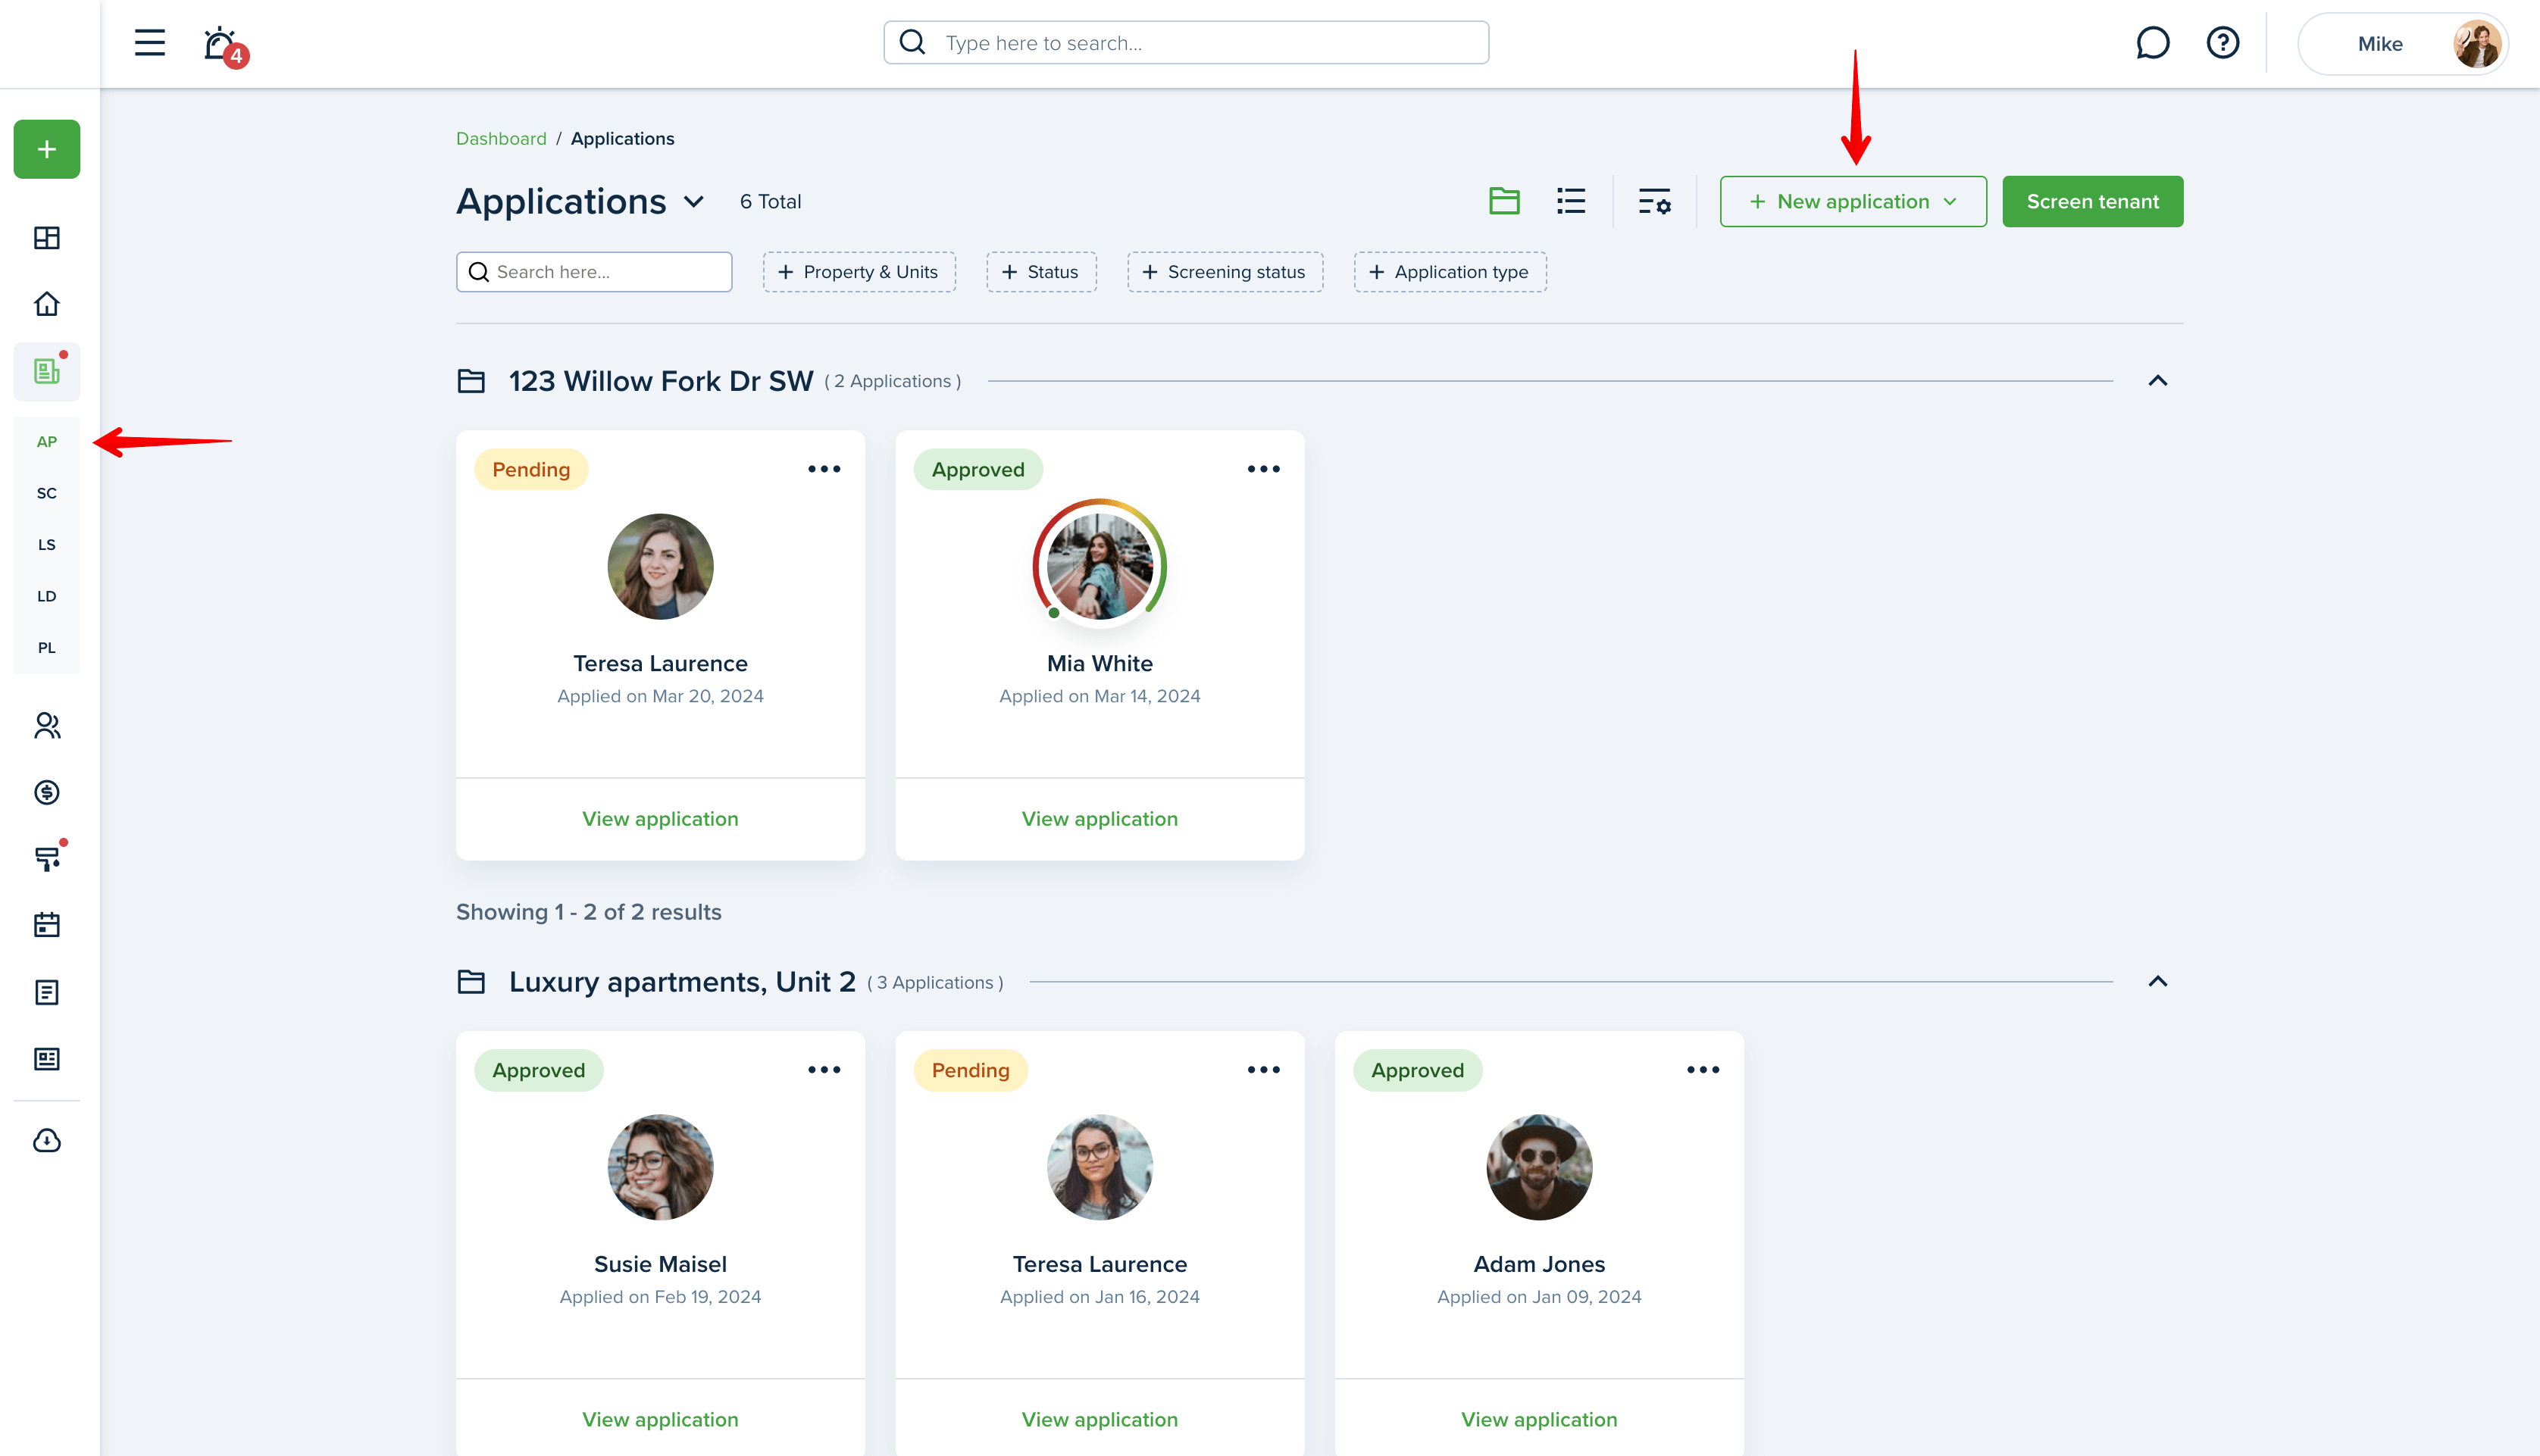The height and width of the screenshot is (1456, 2540).
Task: Select the LS sidebar submenu item
Action: point(47,545)
